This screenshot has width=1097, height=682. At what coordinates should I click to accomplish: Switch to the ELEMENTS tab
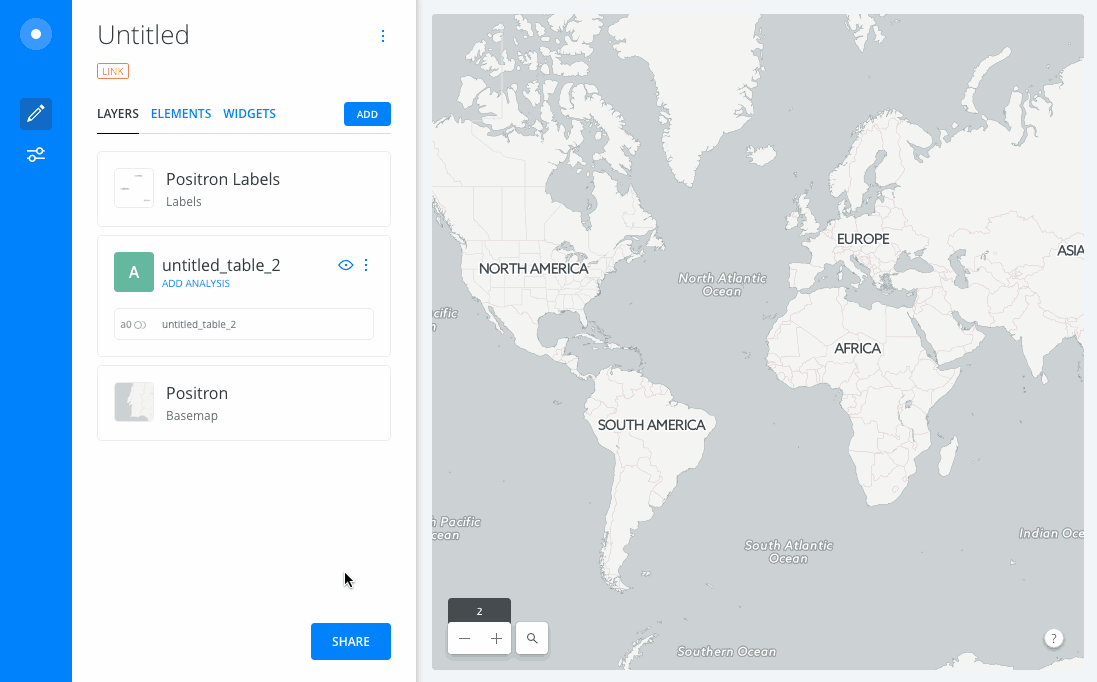[181, 113]
